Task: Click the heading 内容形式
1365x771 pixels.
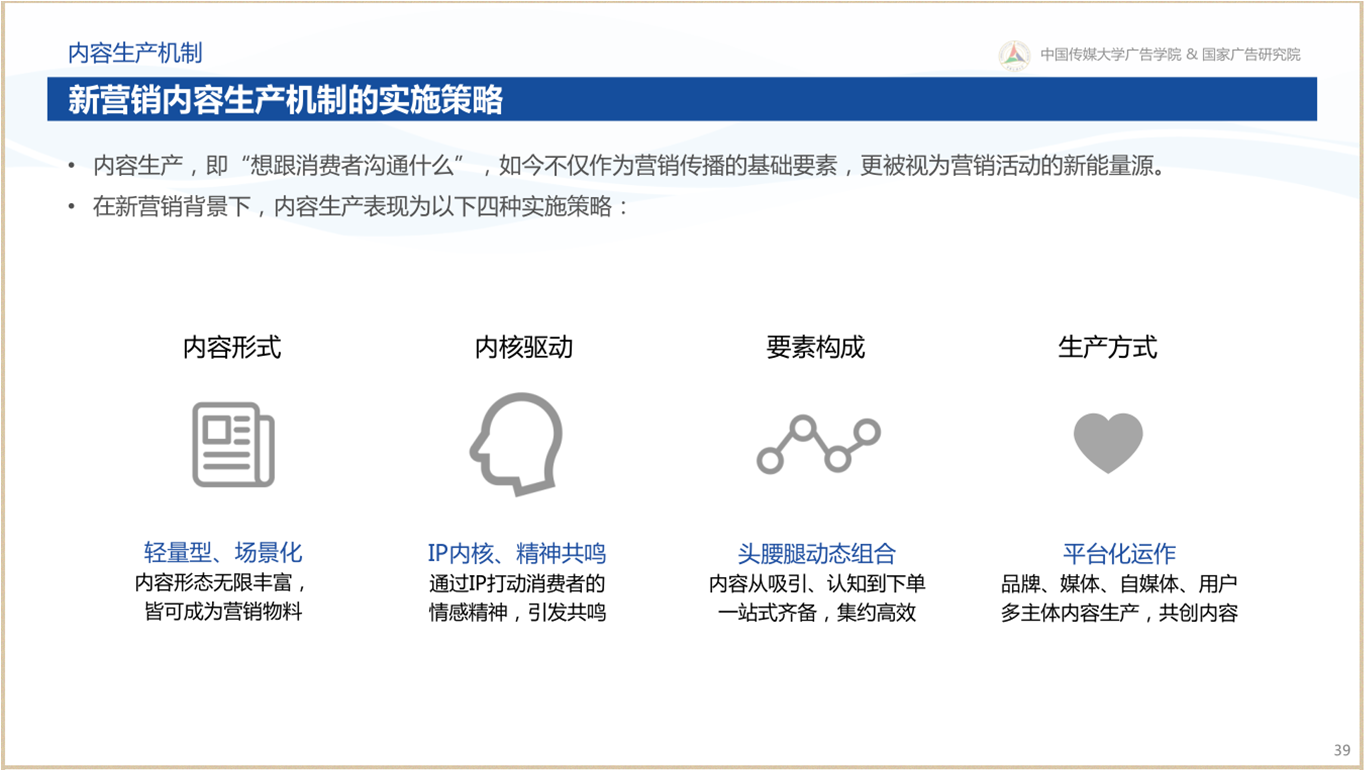Action: (232, 347)
